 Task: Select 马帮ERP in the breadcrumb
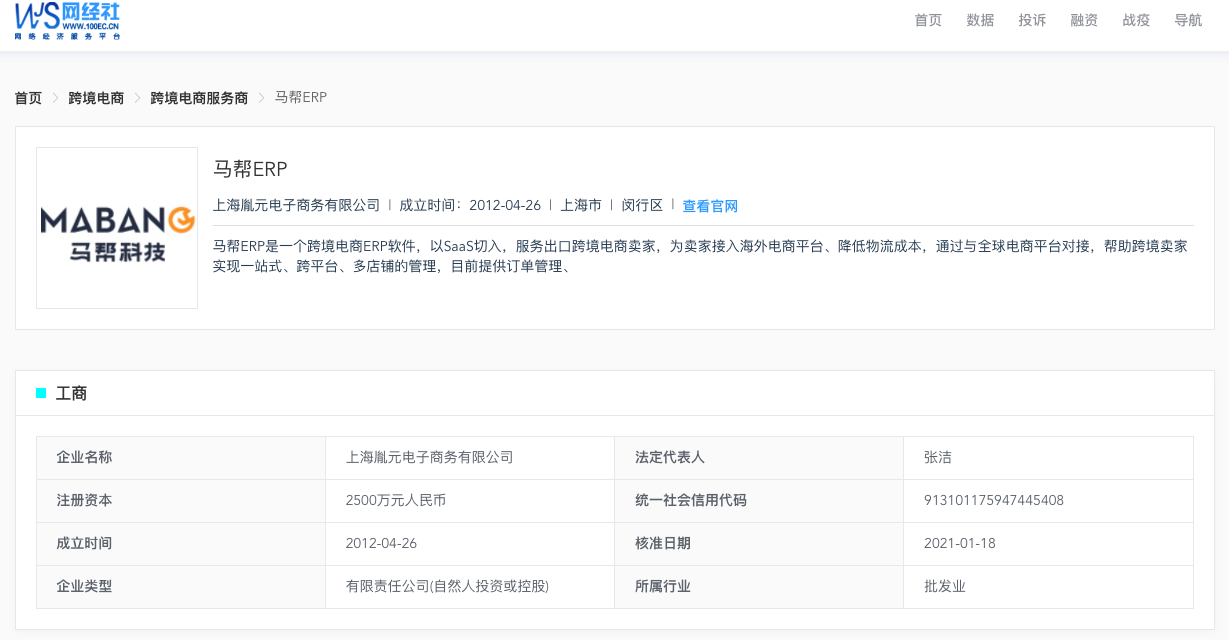pyautogui.click(x=301, y=98)
